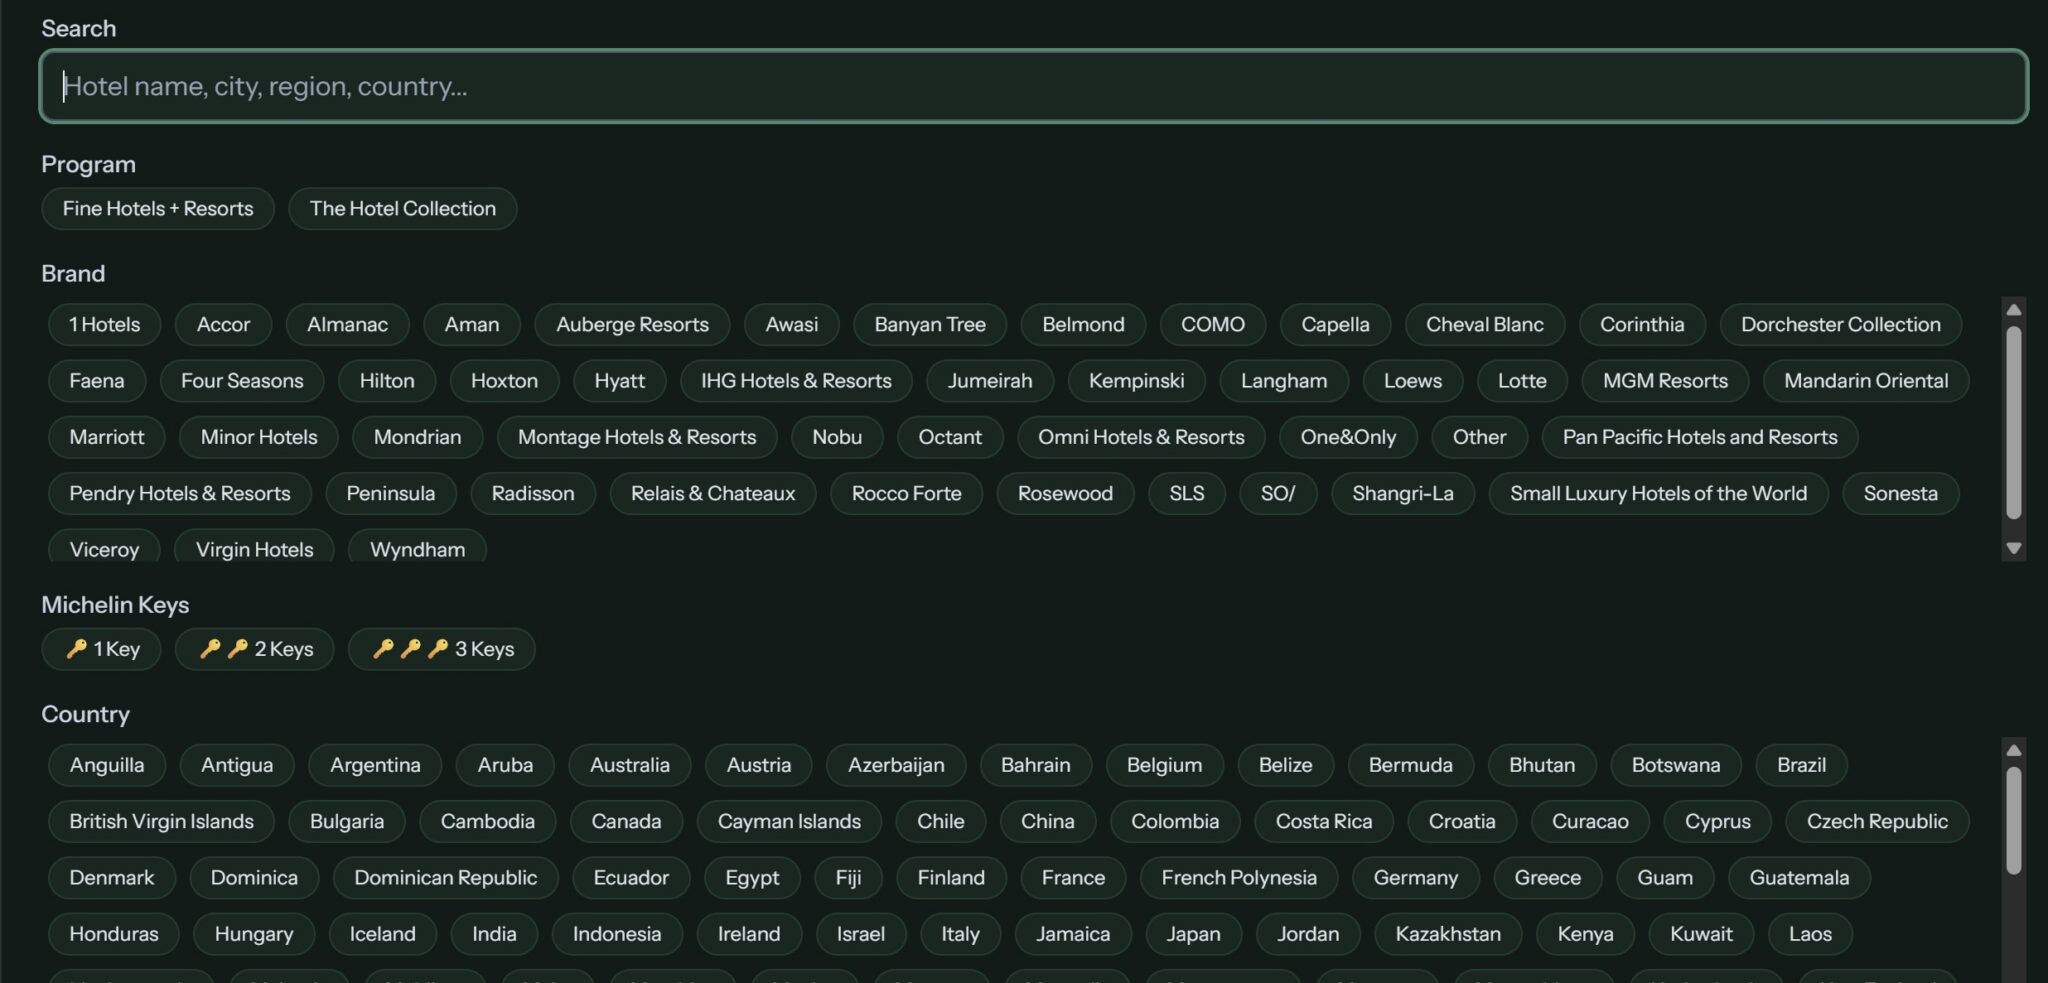The image size is (2048, 983).
Task: Toggle the Four Seasons brand filter
Action: 242,381
